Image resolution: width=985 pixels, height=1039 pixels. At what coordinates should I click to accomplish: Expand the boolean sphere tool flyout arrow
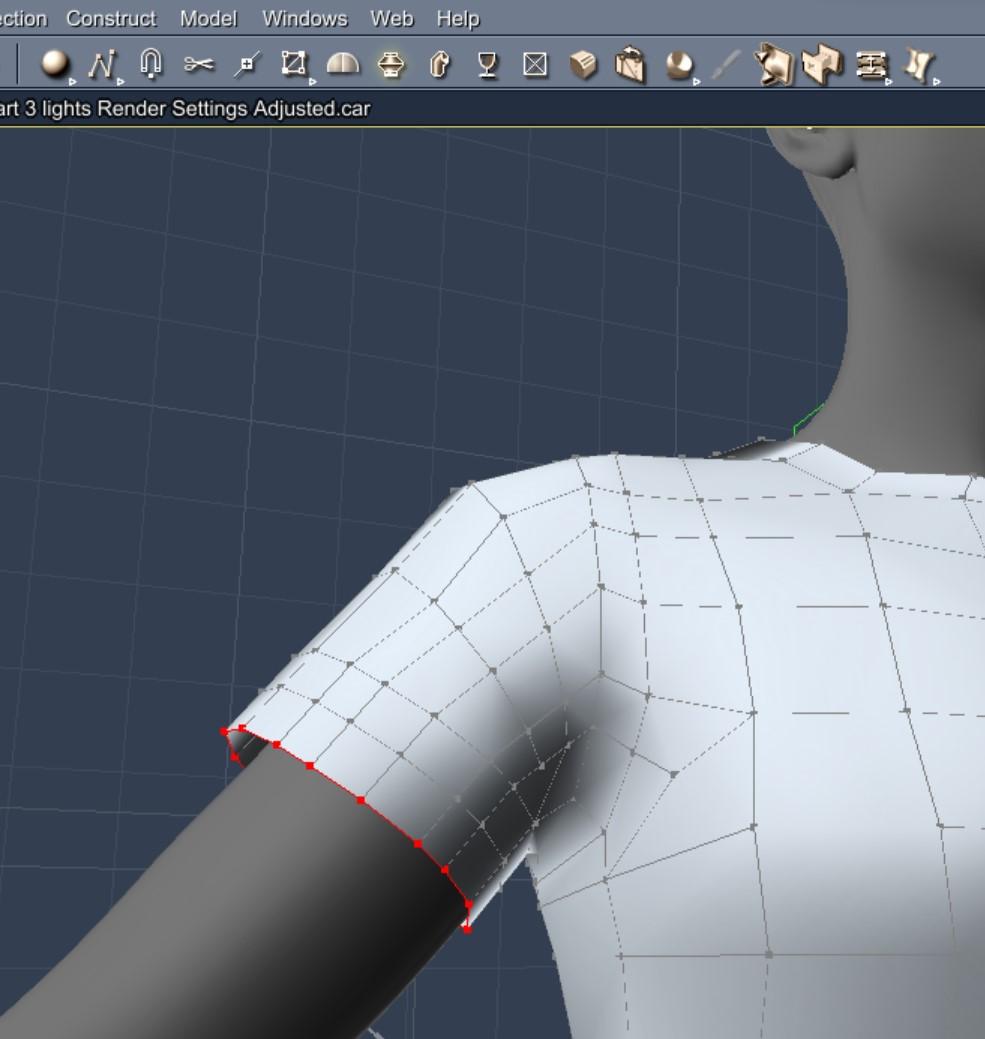point(697,82)
